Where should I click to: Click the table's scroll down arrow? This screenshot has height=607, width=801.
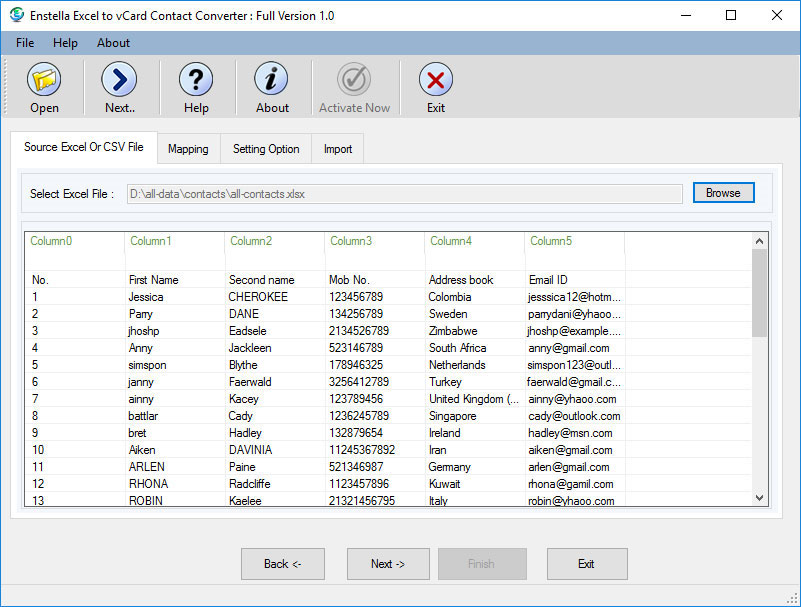pyautogui.click(x=759, y=497)
